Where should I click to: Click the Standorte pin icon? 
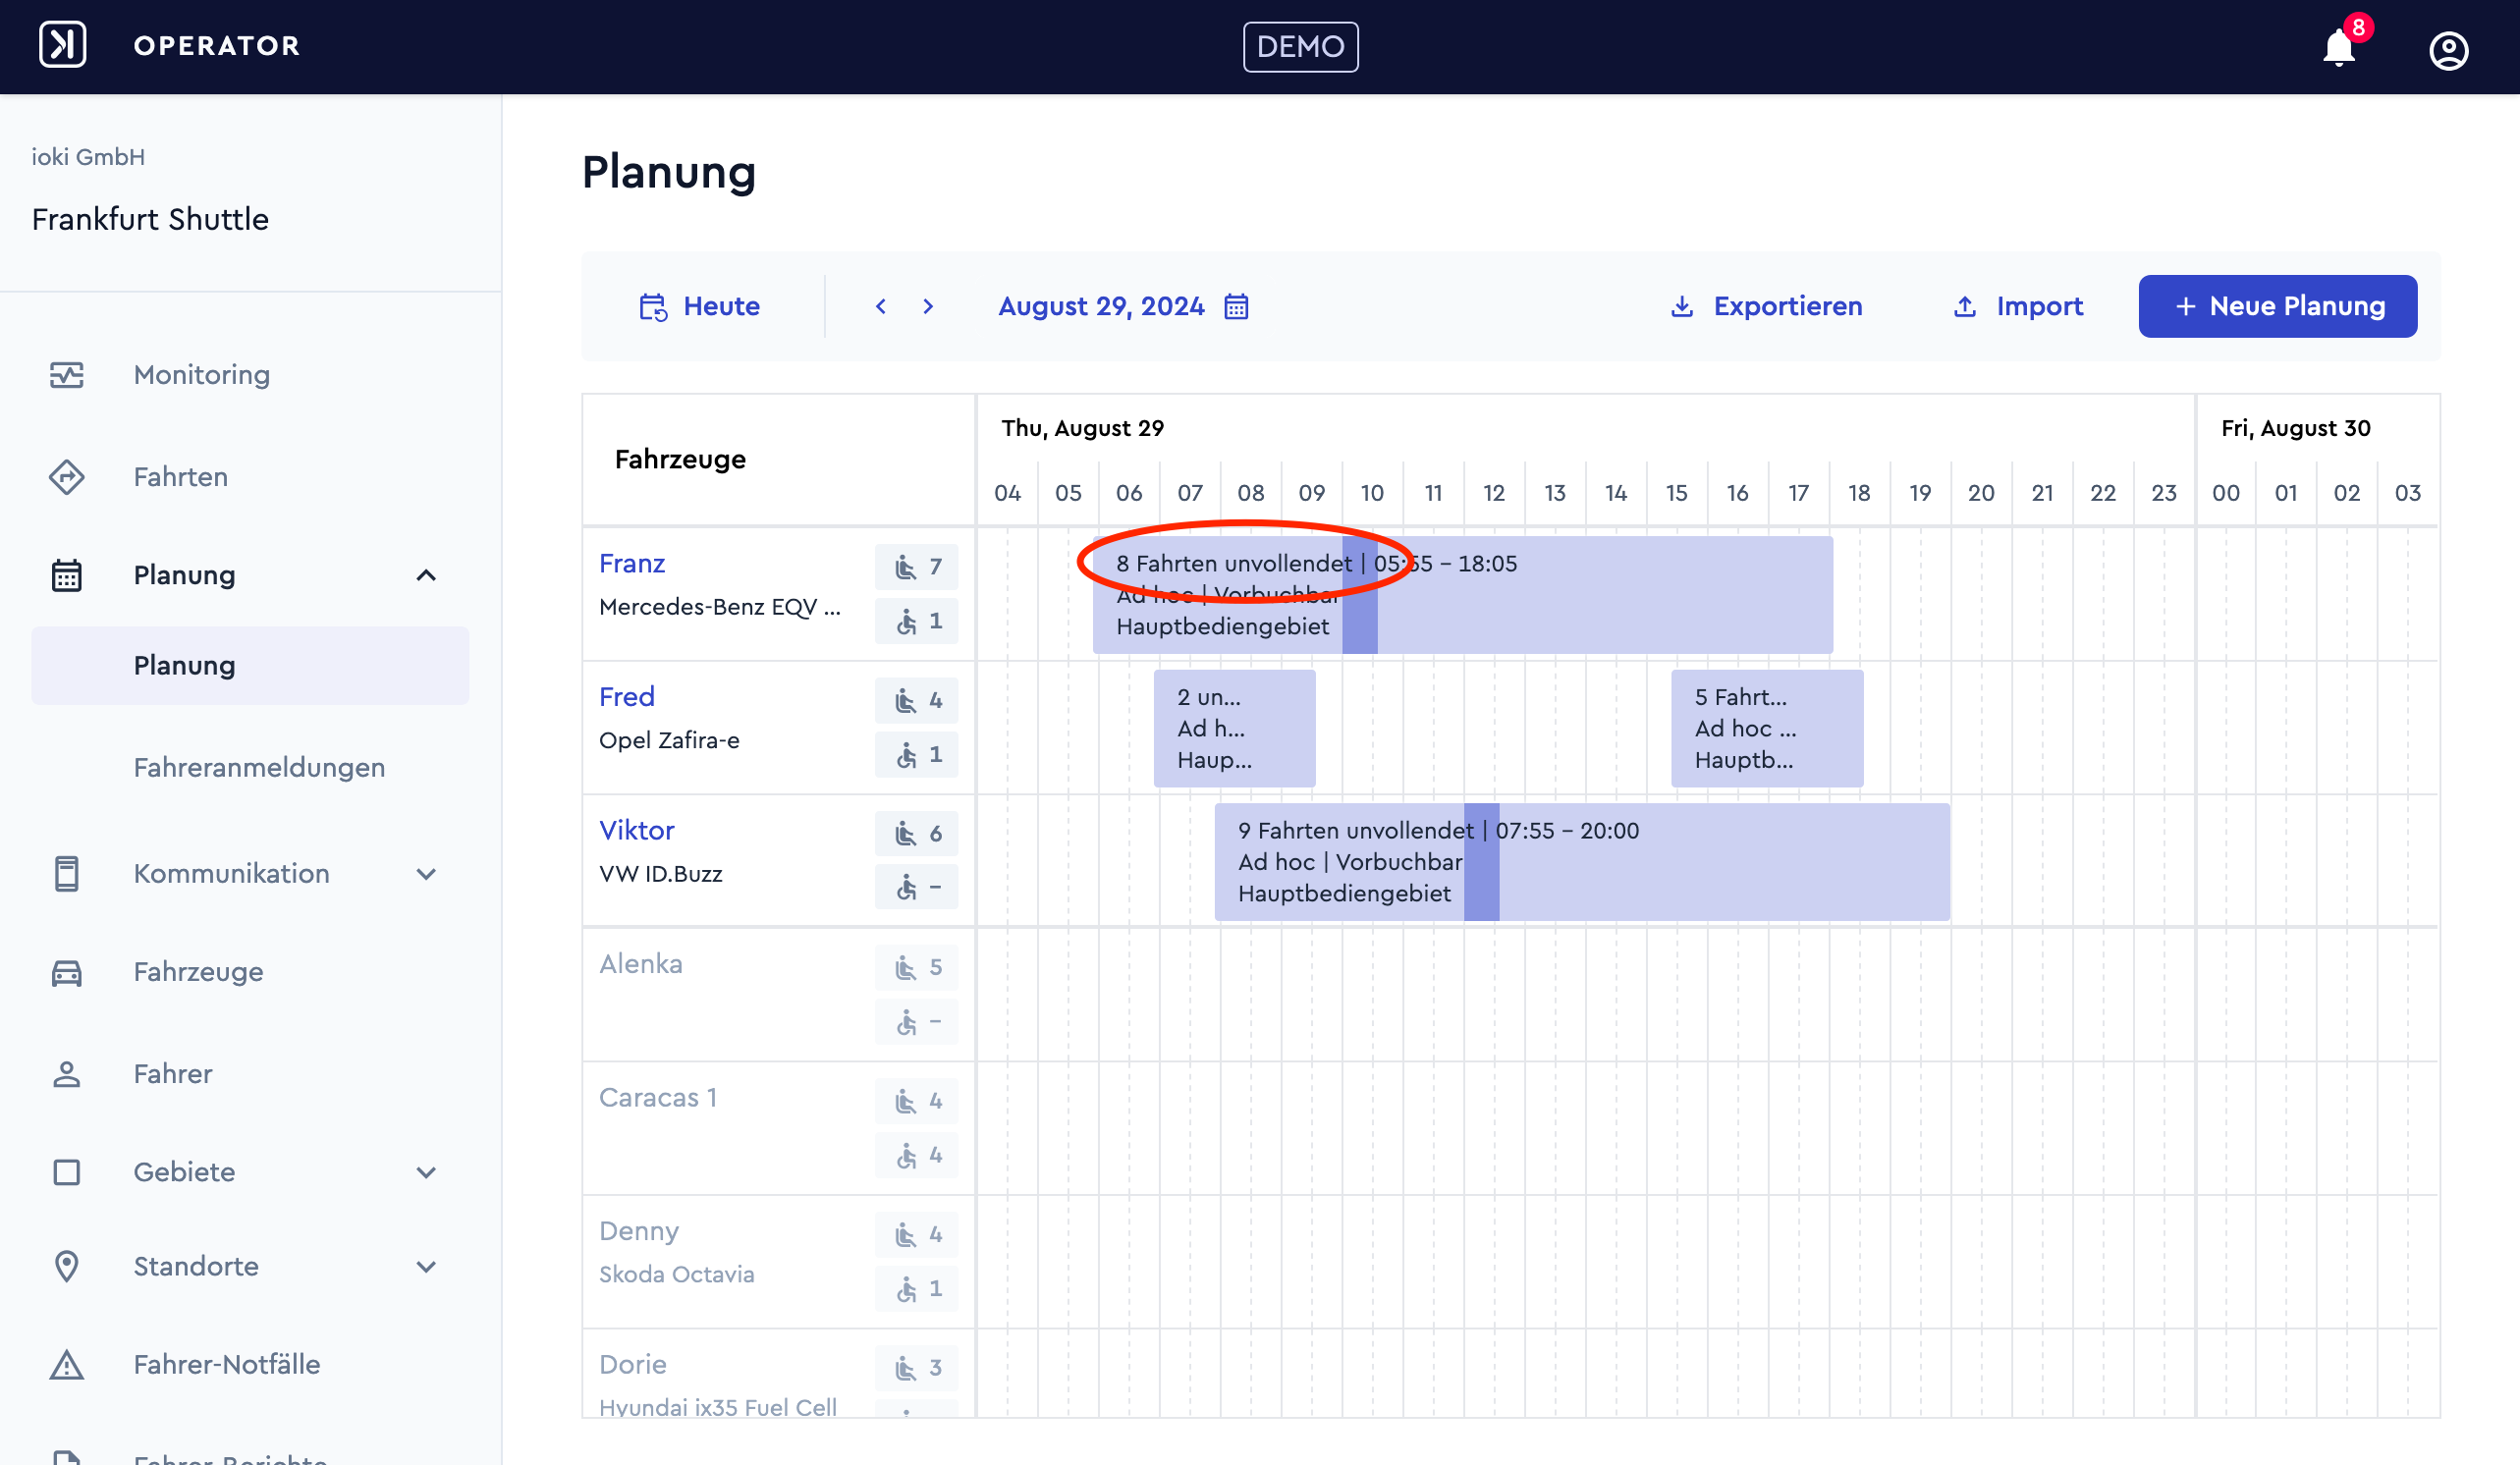click(x=67, y=1266)
